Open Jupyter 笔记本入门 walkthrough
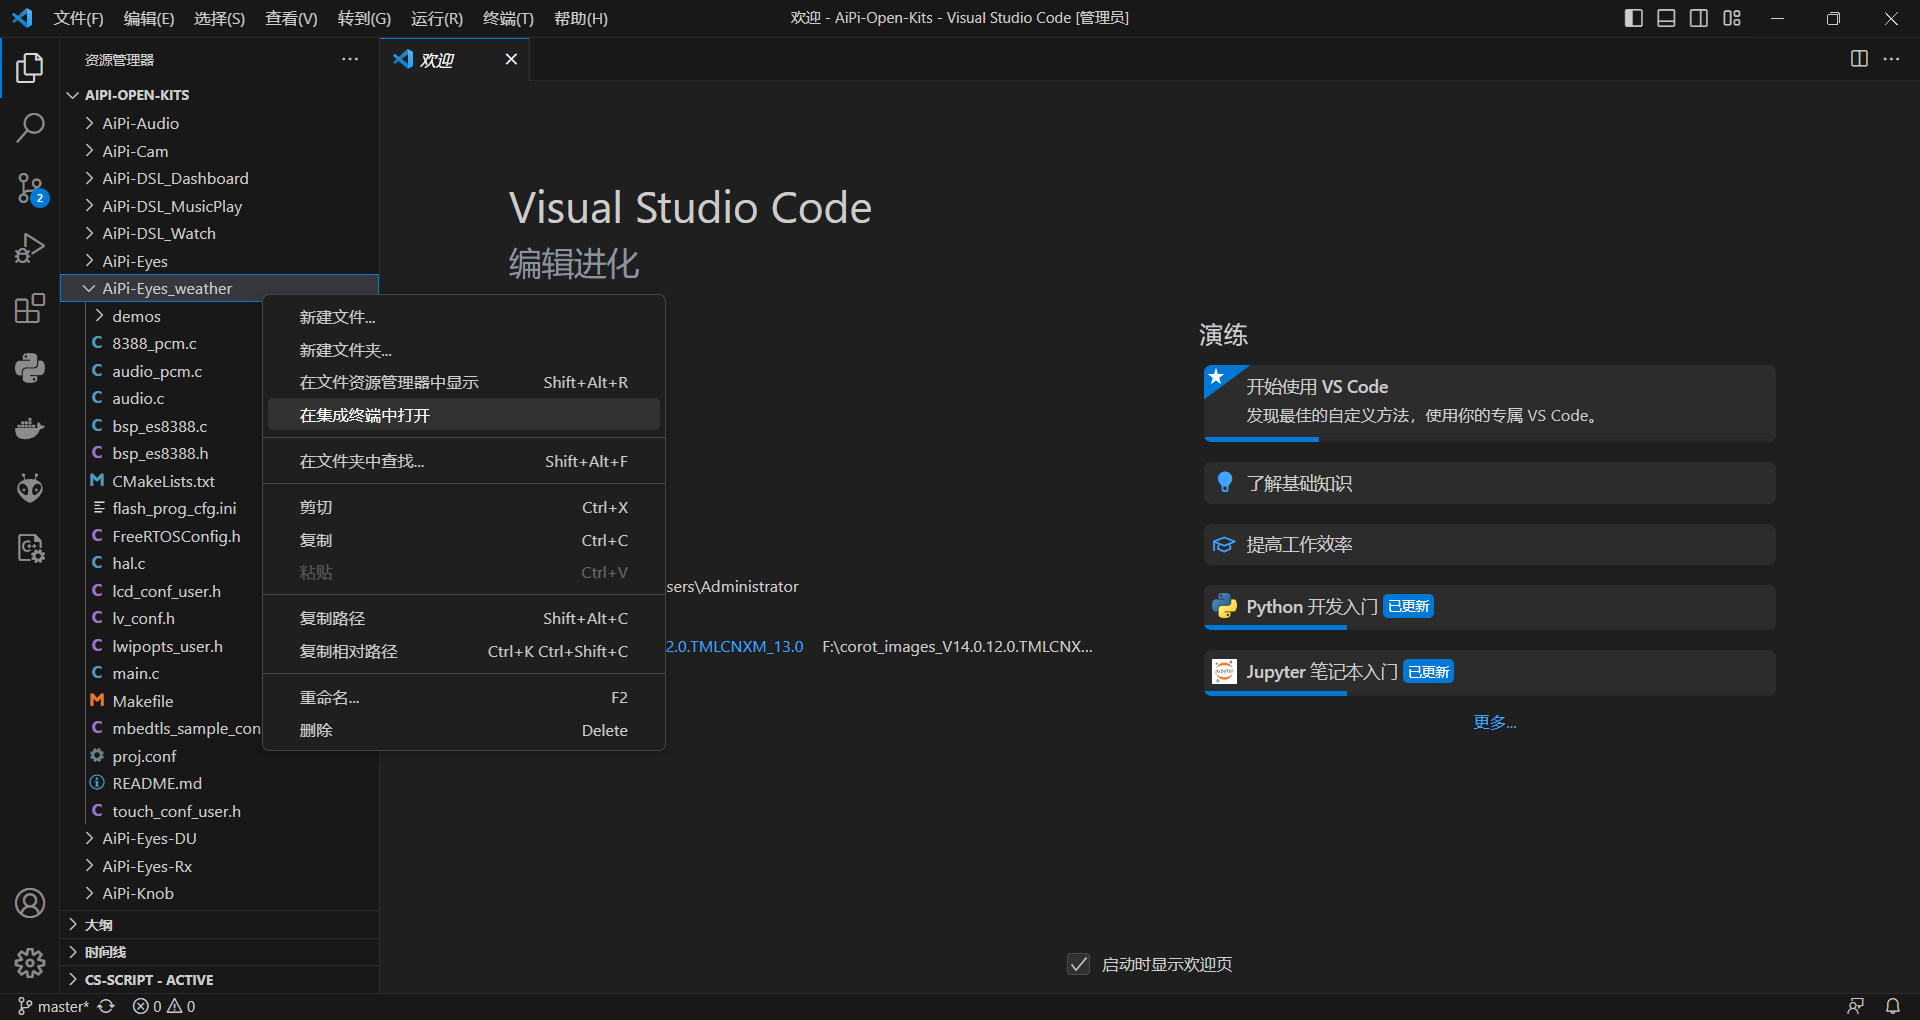 1490,672
